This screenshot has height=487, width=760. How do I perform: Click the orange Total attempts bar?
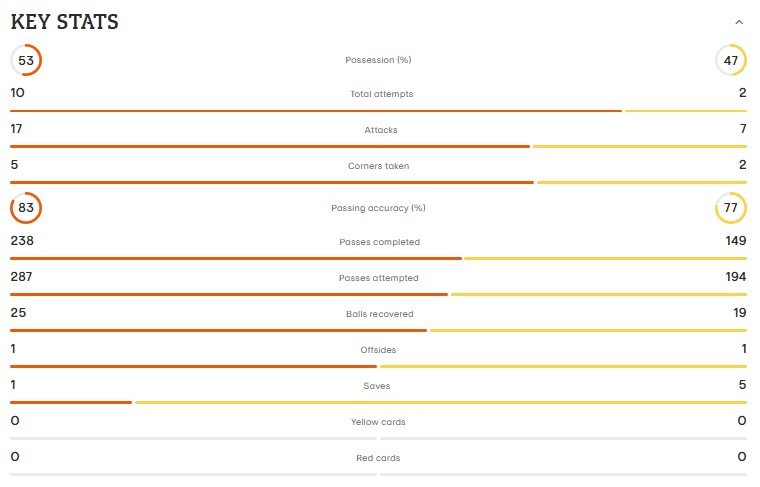(x=316, y=111)
